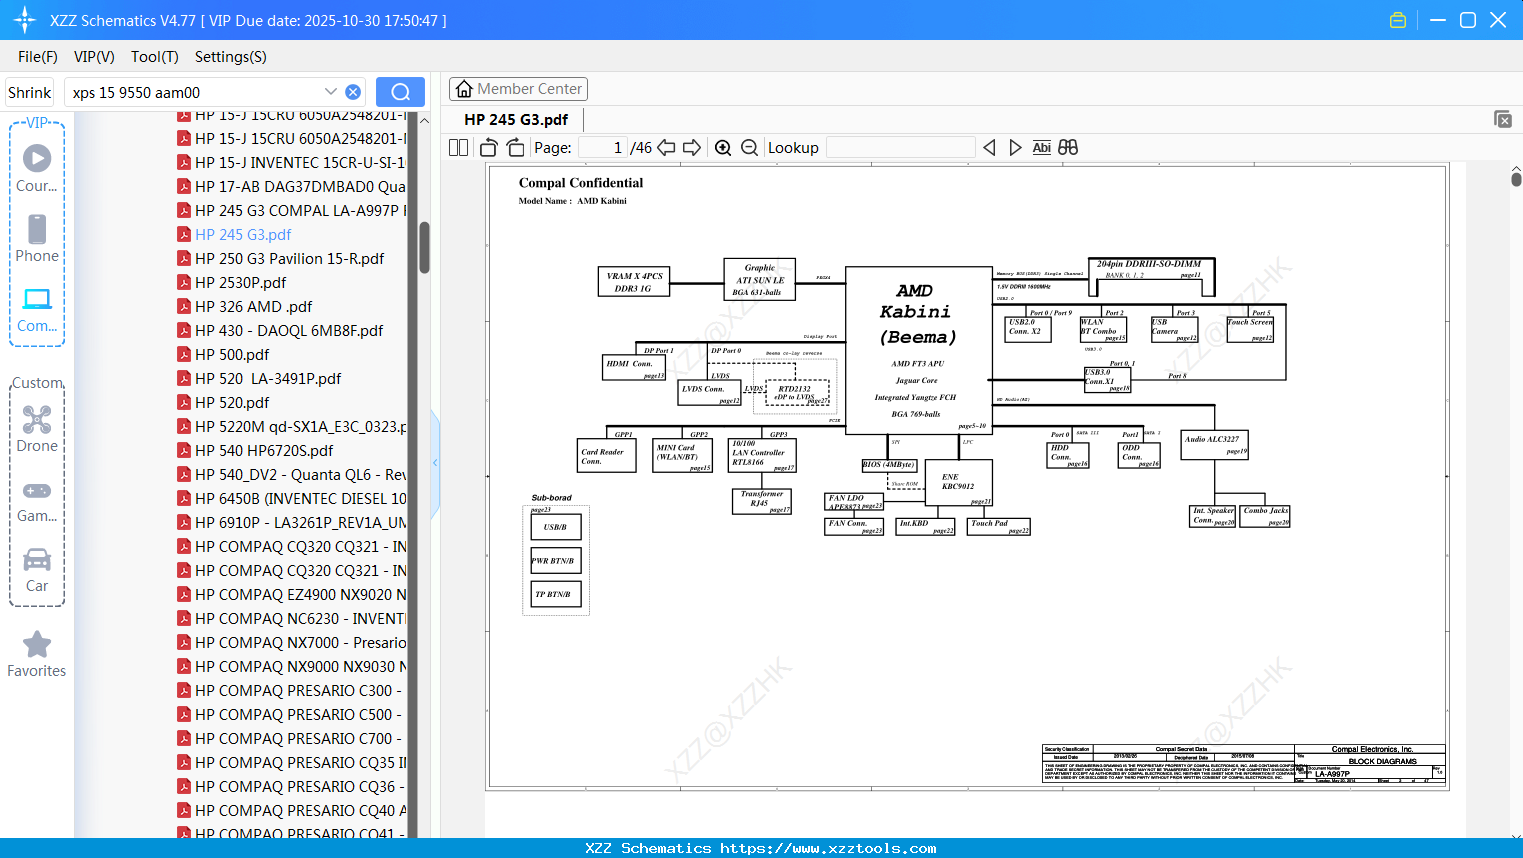Zoom in on the schematic

pyautogui.click(x=723, y=148)
